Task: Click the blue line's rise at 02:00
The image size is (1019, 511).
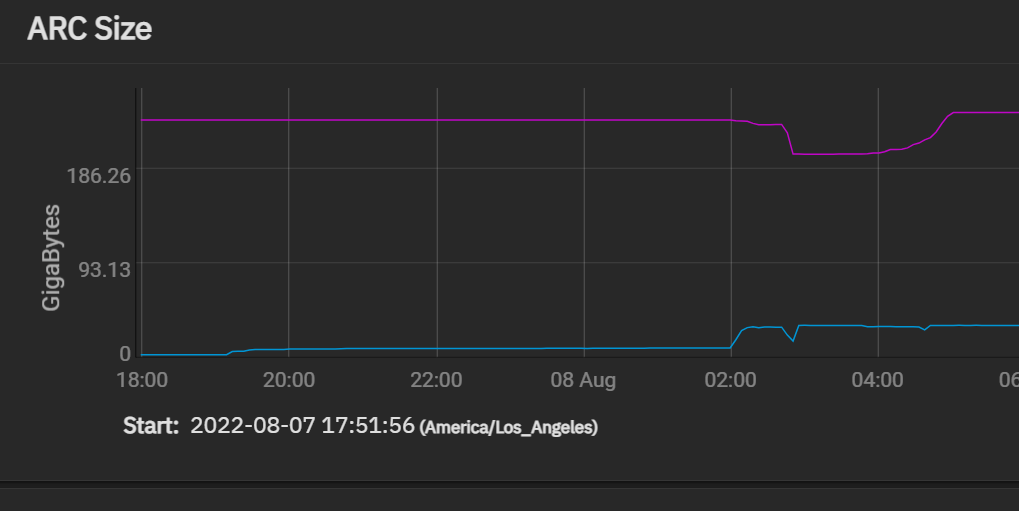Action: coord(737,338)
